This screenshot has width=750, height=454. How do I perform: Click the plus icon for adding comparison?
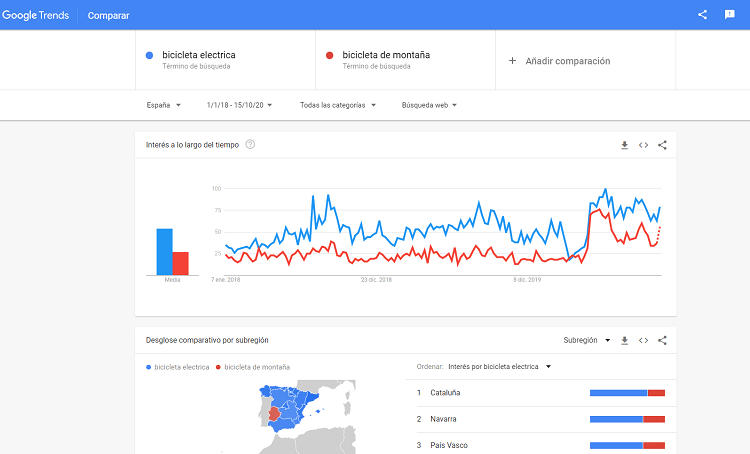coord(512,61)
